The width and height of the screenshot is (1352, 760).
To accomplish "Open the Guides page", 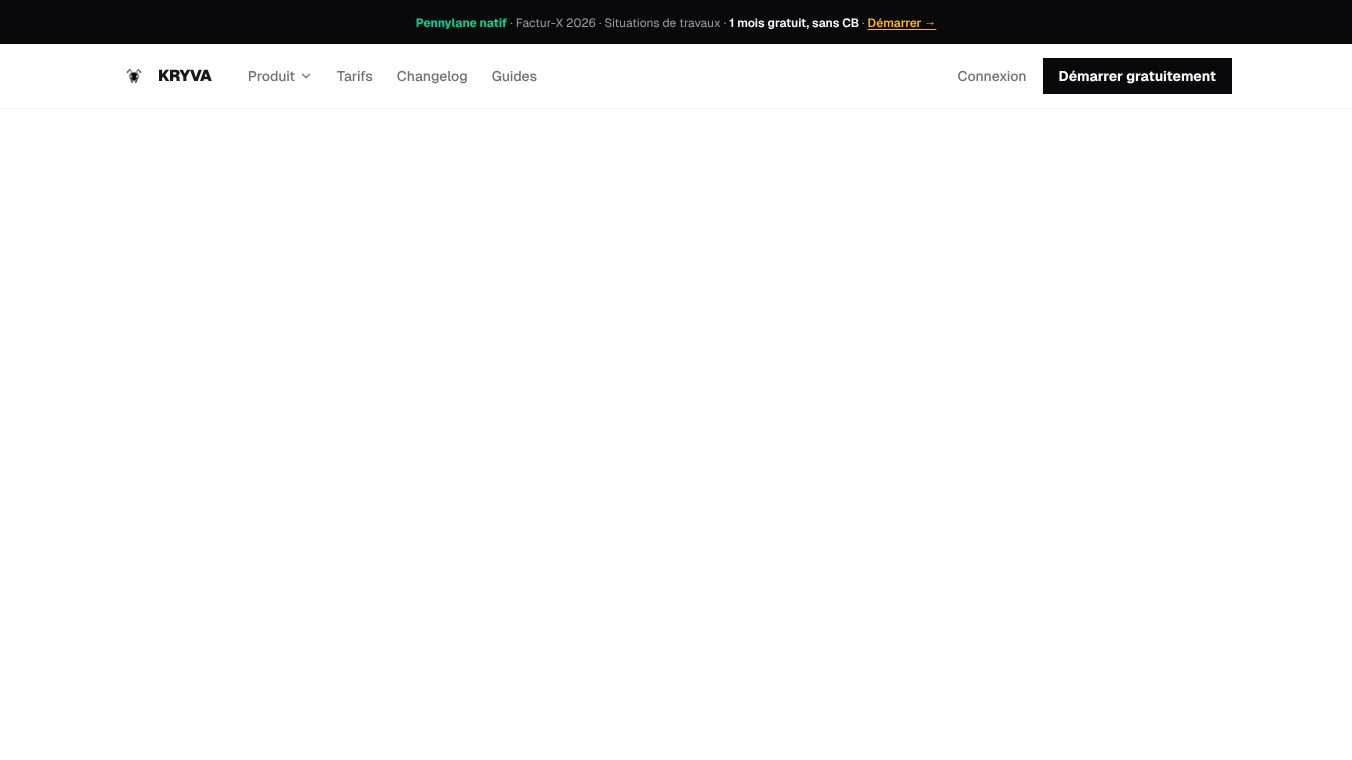I will tap(514, 76).
